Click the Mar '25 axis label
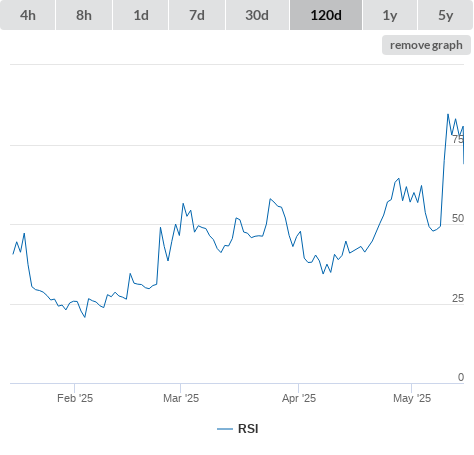The width and height of the screenshot is (474, 455). [181, 398]
